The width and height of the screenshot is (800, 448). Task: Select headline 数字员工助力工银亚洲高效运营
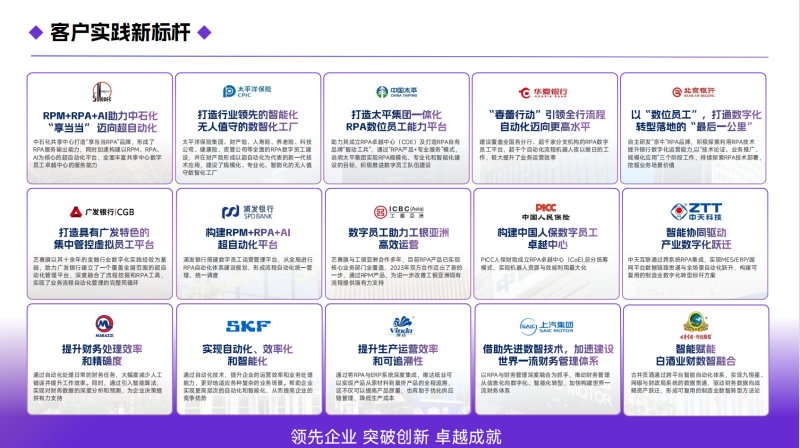398,238
